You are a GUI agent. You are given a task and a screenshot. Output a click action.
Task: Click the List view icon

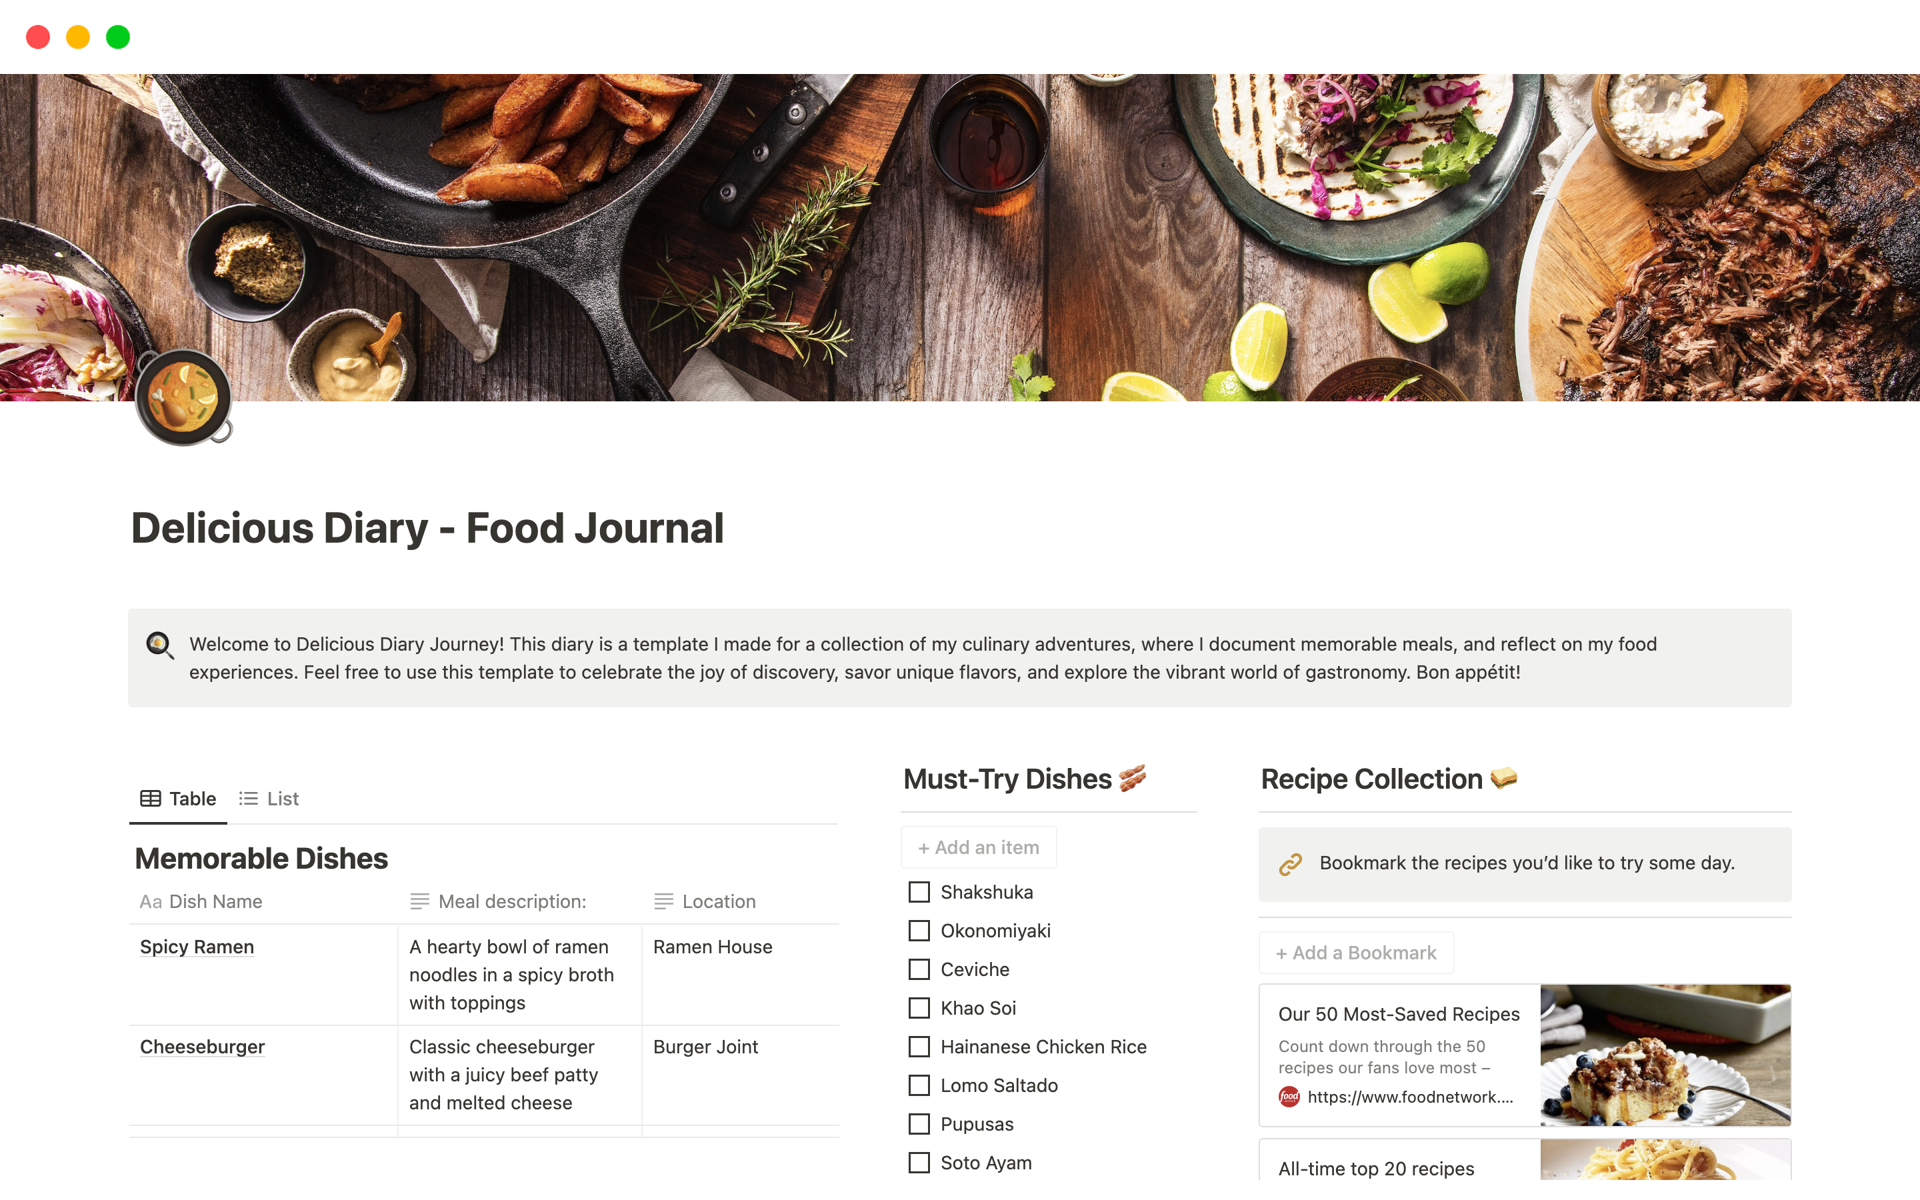(x=249, y=798)
